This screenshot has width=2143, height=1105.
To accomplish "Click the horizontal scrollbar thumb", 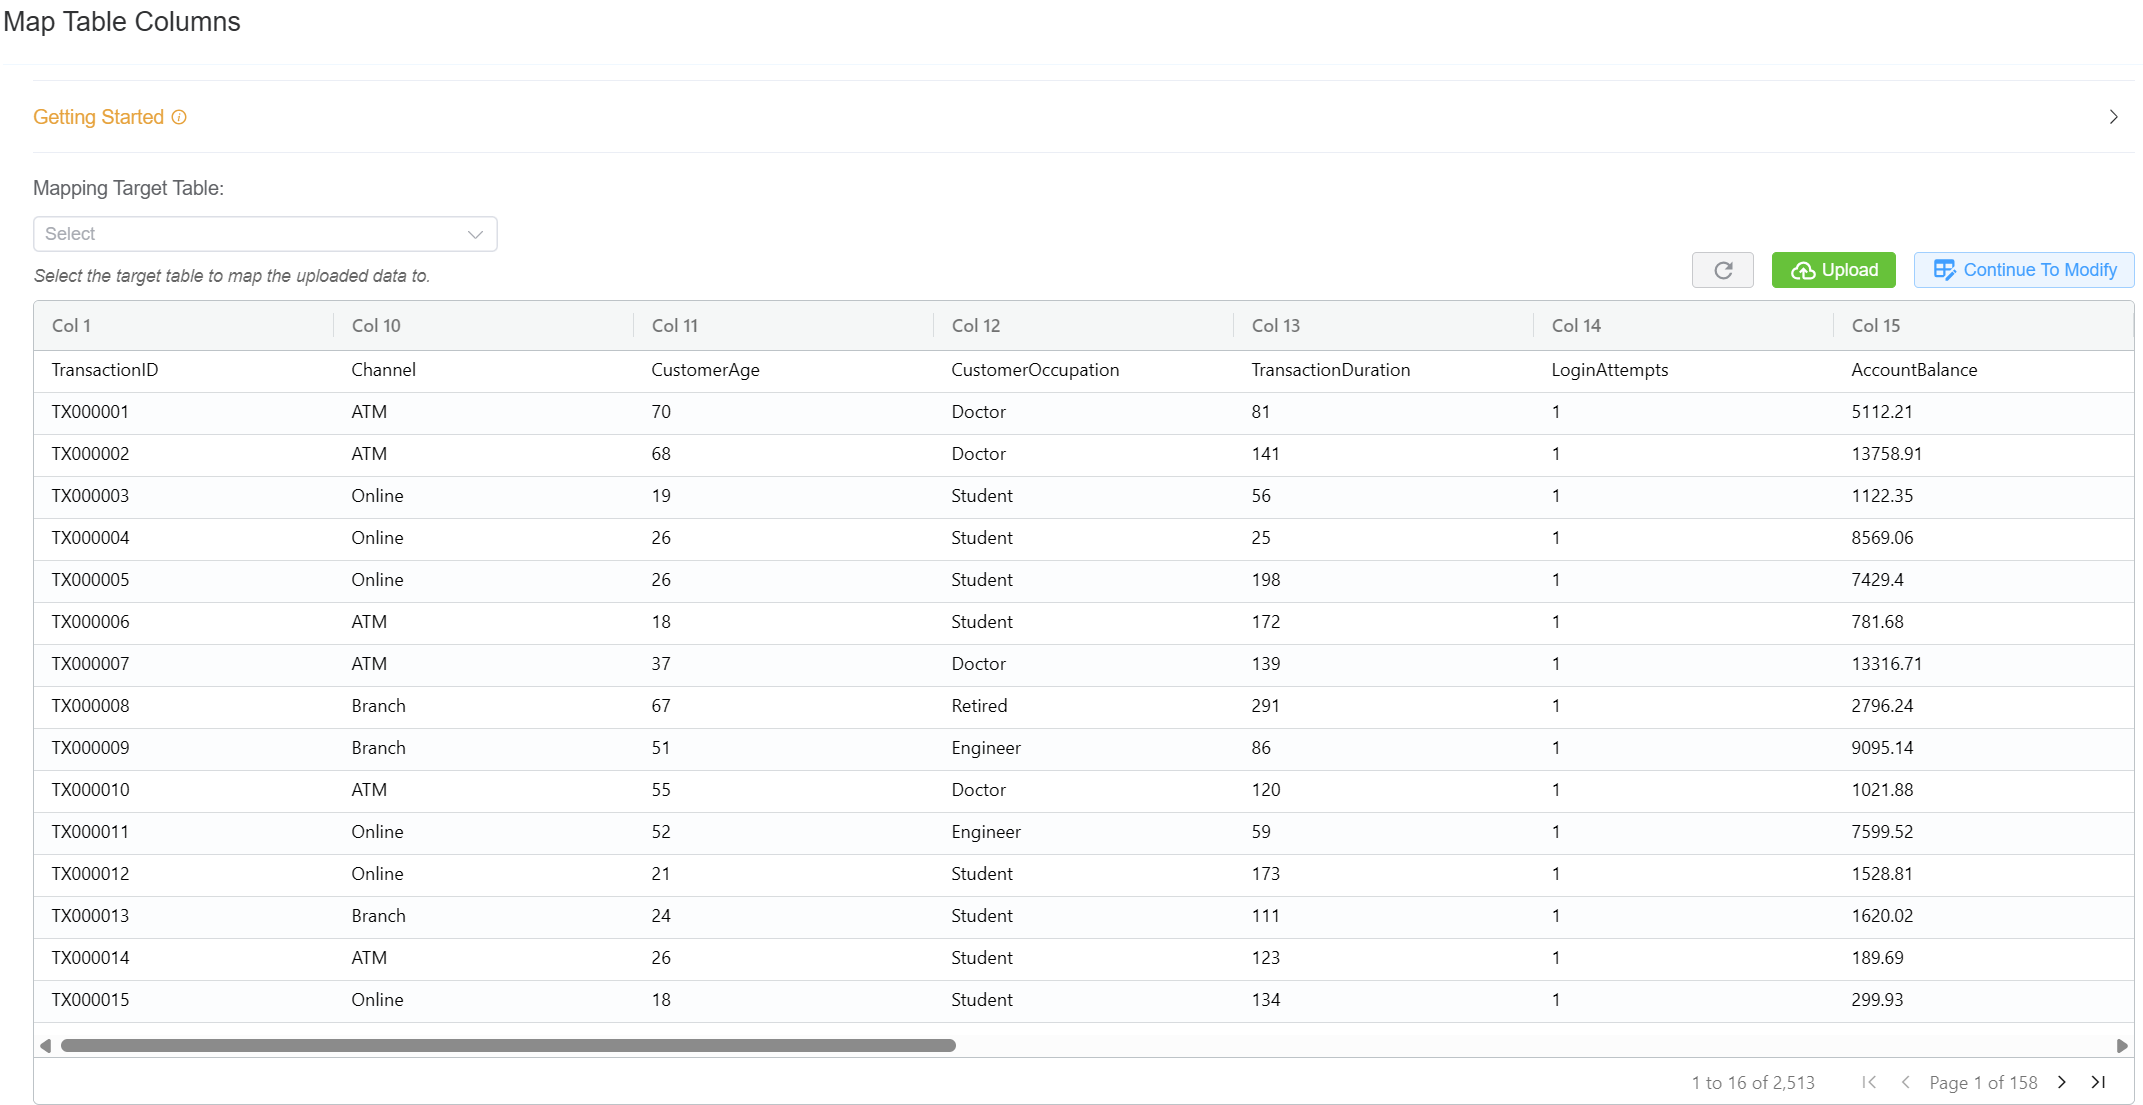I will (508, 1045).
